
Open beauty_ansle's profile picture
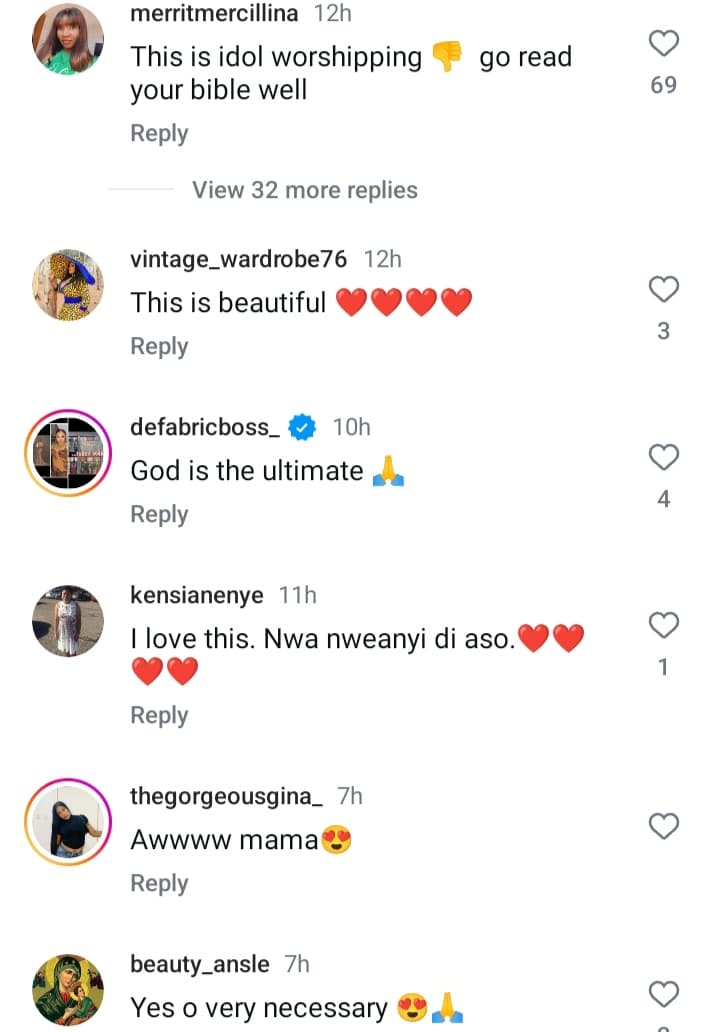(x=68, y=989)
